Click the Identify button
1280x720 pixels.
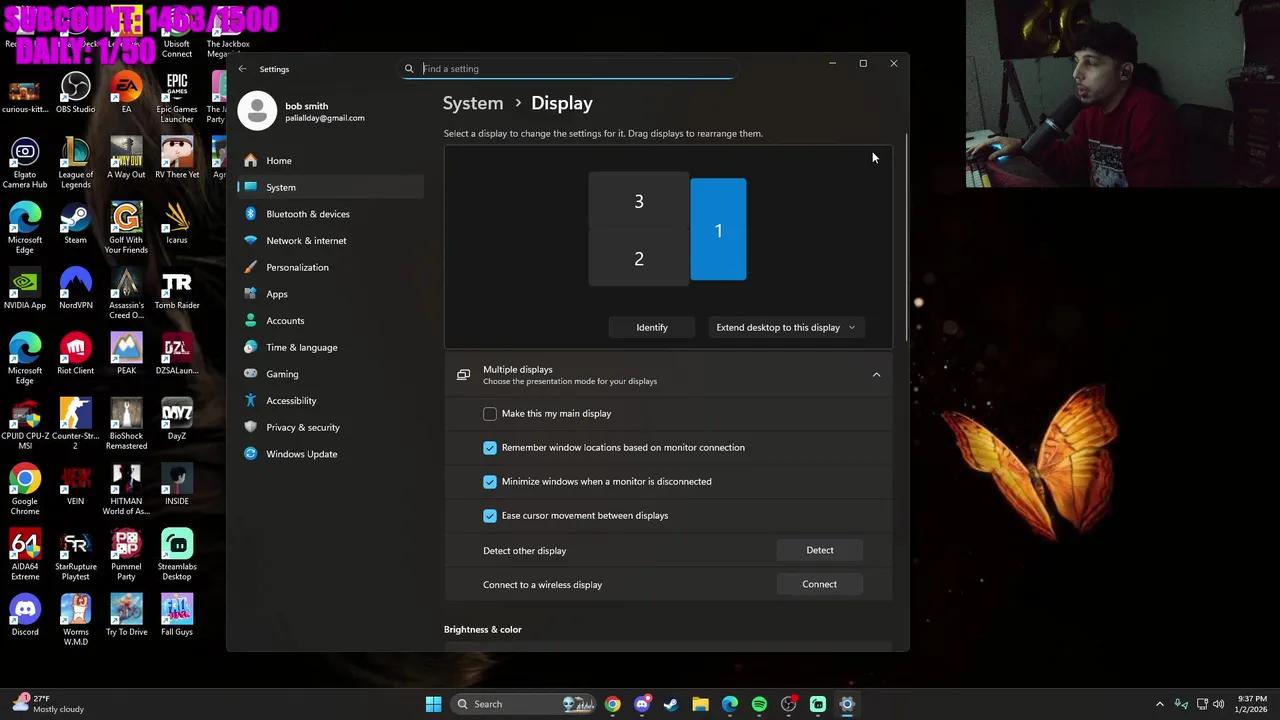coord(652,327)
